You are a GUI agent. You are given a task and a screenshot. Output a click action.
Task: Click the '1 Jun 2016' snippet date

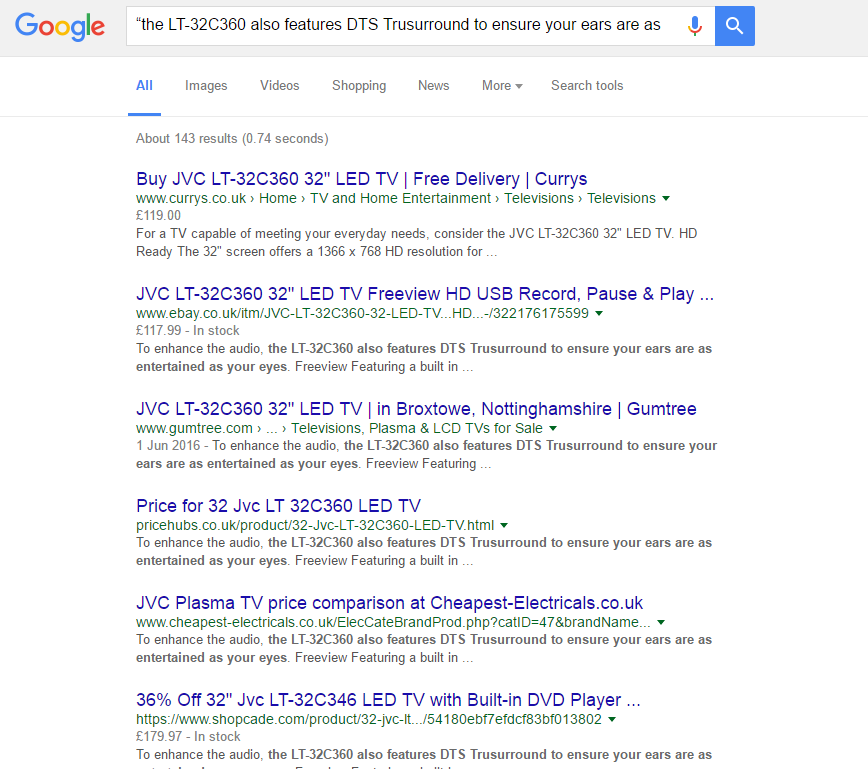168,446
